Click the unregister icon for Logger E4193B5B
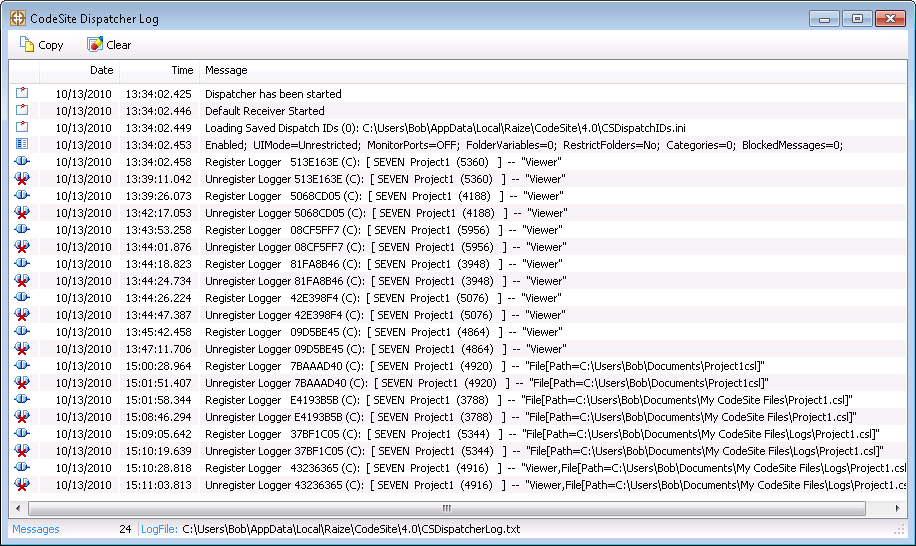 coord(22,416)
